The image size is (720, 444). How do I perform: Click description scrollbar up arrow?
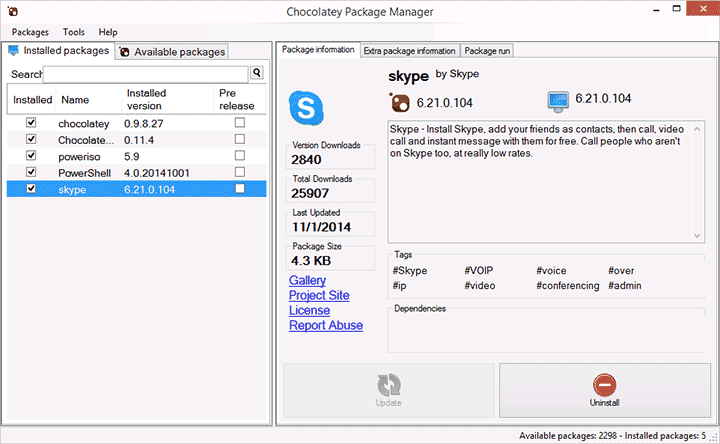click(x=697, y=129)
